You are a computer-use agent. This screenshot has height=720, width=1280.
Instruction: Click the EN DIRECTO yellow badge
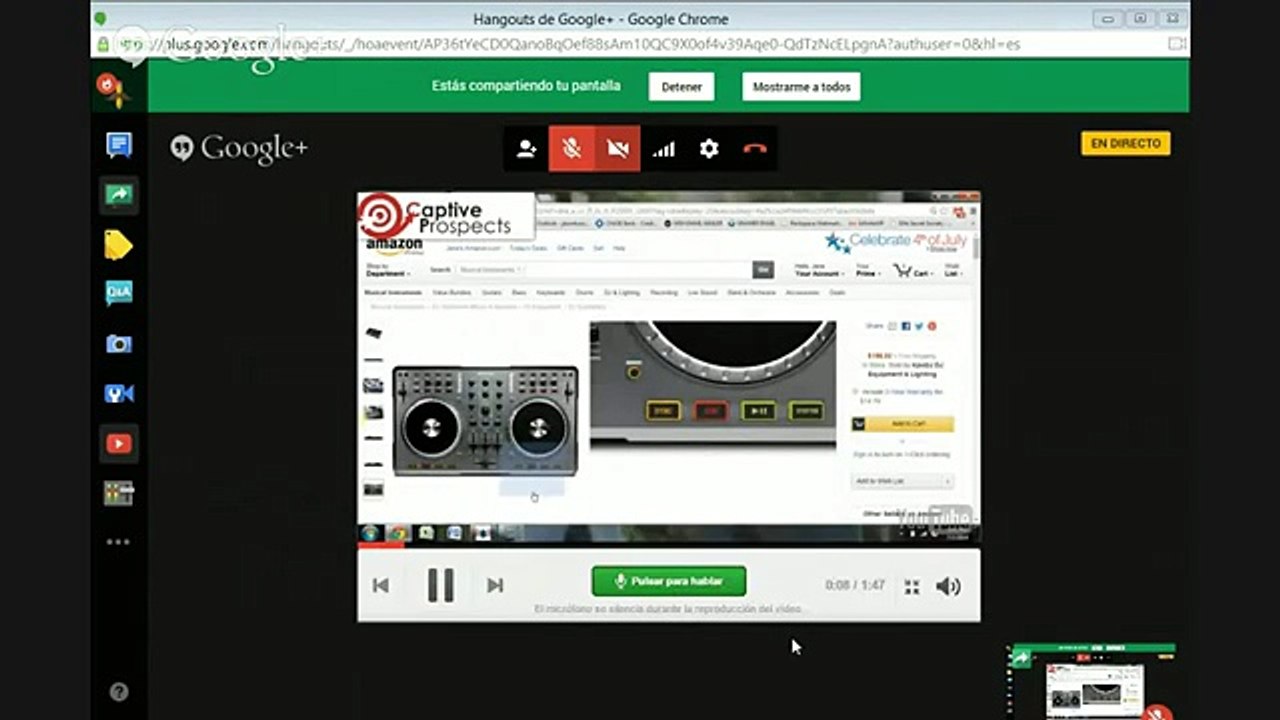1126,144
